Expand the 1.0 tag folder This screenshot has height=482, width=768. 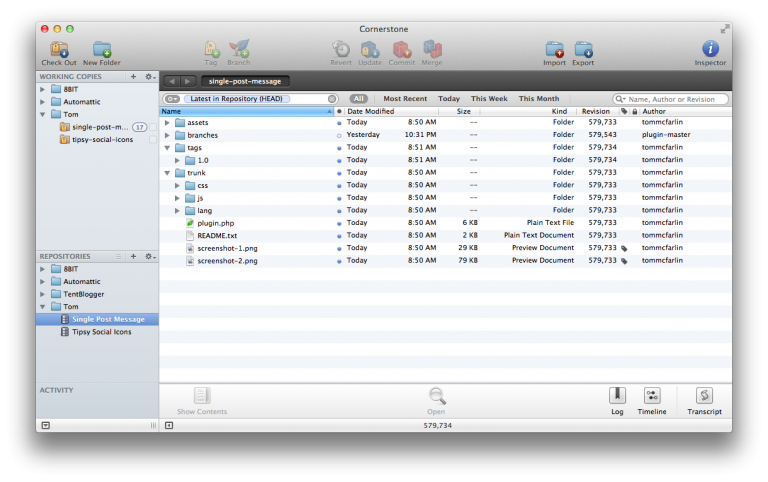pyautogui.click(x=177, y=161)
